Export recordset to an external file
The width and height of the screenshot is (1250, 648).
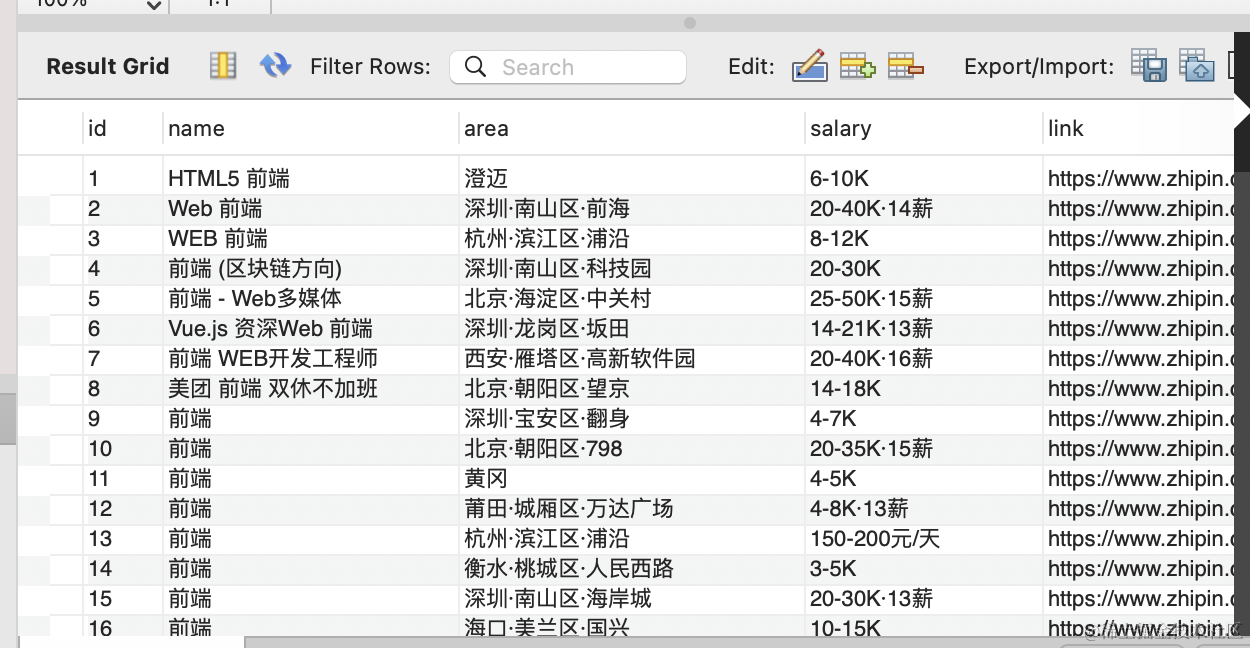(1149, 66)
